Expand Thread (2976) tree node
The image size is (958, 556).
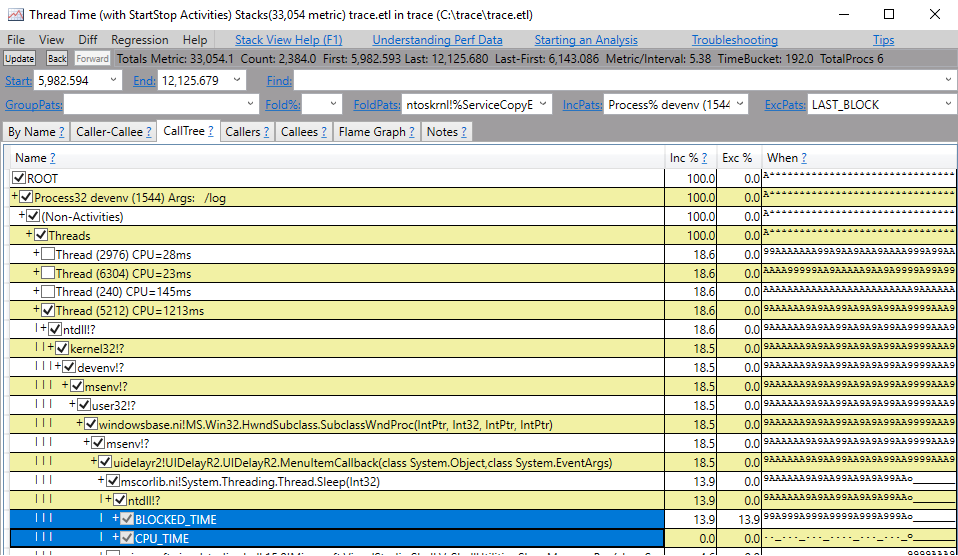tap(36, 254)
